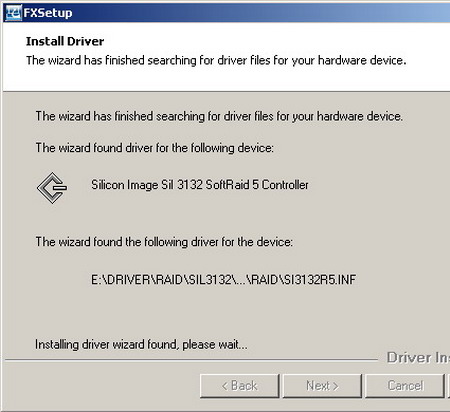Click the FXSetup icon in title bar
This screenshot has width=450, height=412.
pyautogui.click(x=13, y=13)
